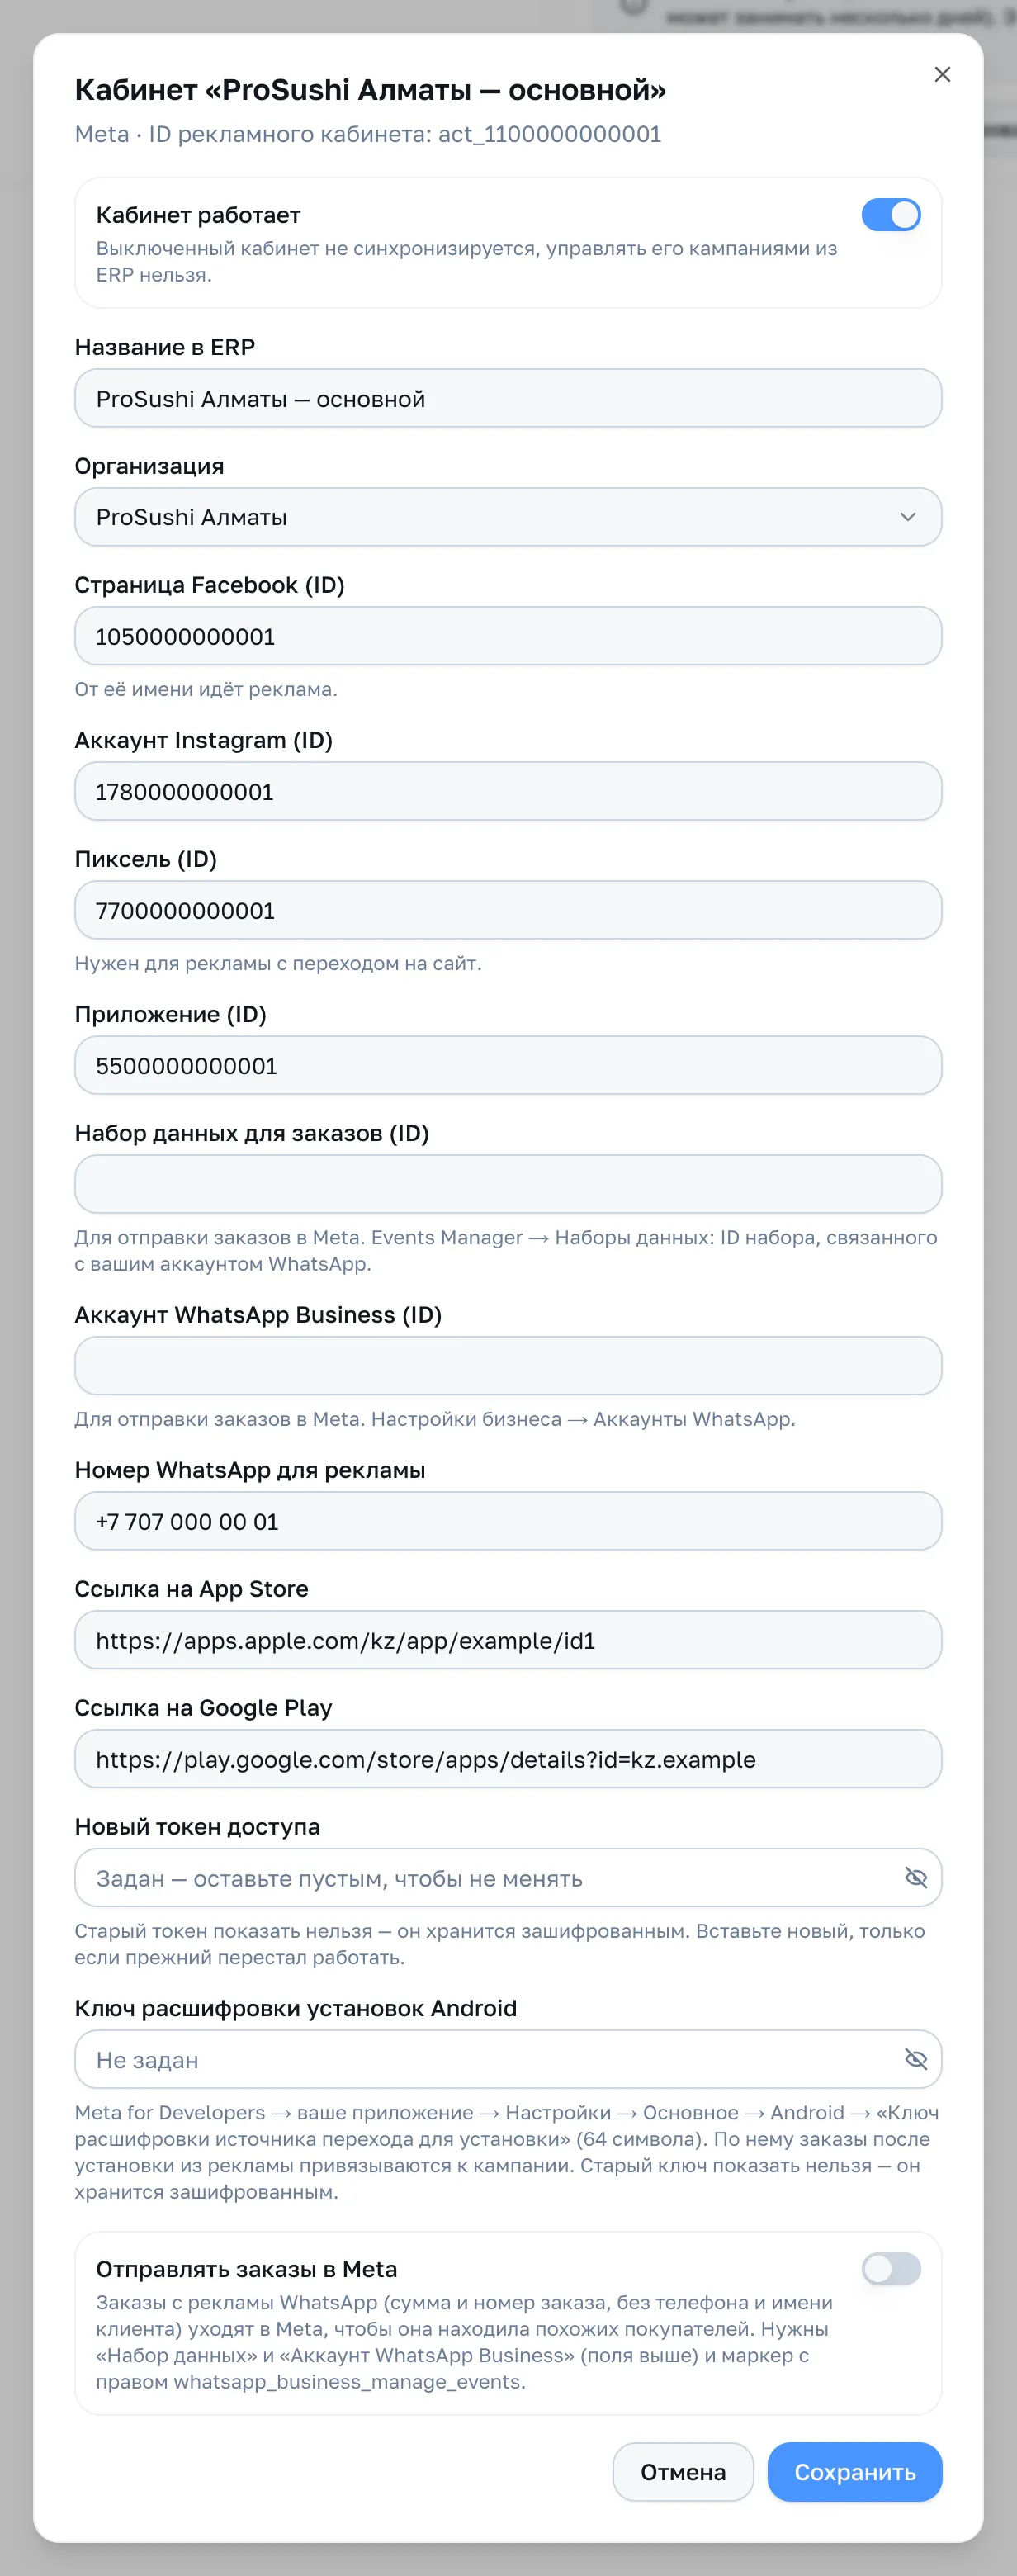Screen dimensions: 1017x2576
Task: Focus the empty orders dataset ID field
Action: point(508,1184)
